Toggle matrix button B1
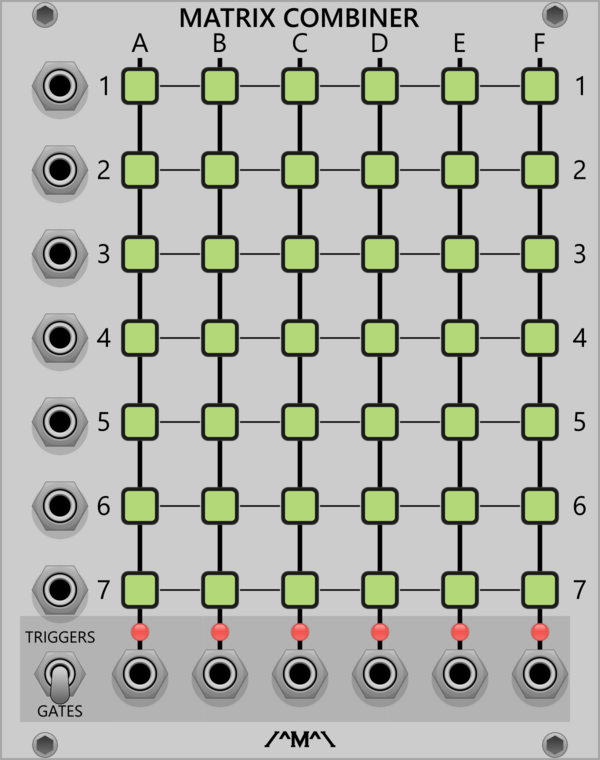Screen dimensions: 600x760 click(220, 86)
